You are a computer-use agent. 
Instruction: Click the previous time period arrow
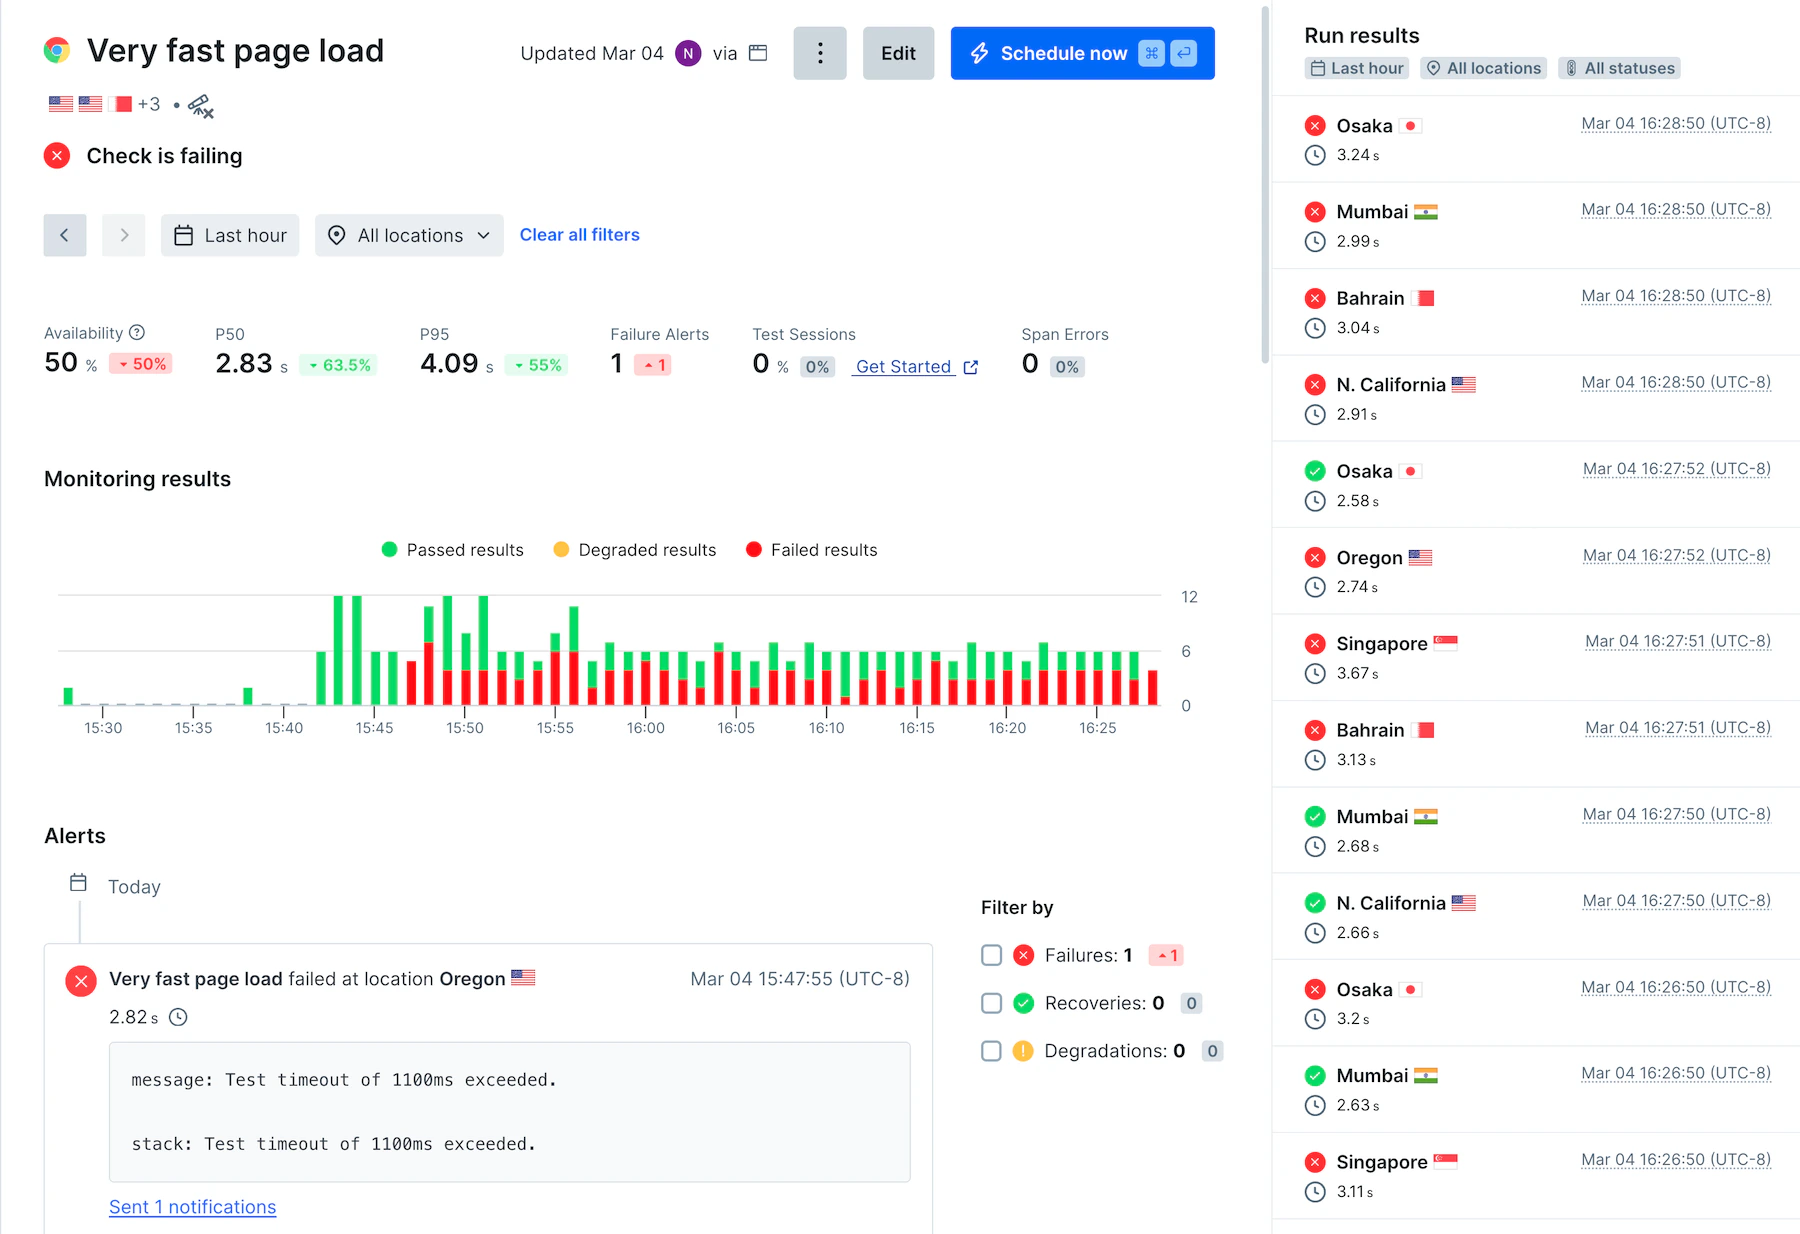[64, 235]
